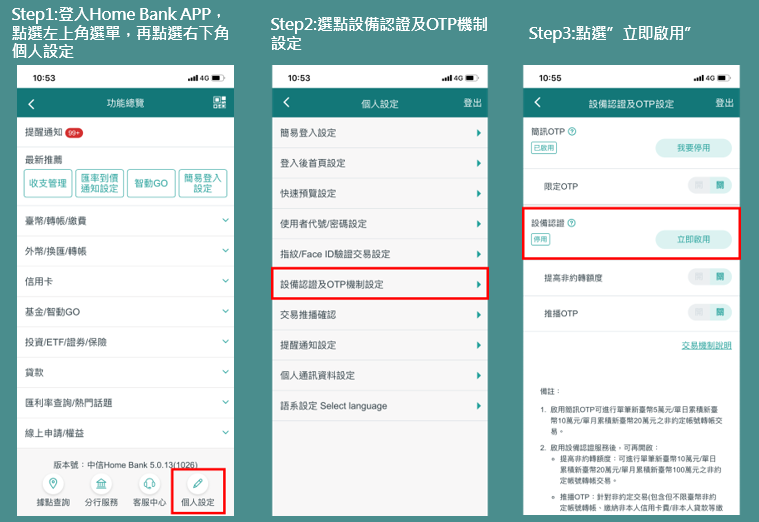Go back from 個人設定 screen

click(x=287, y=102)
